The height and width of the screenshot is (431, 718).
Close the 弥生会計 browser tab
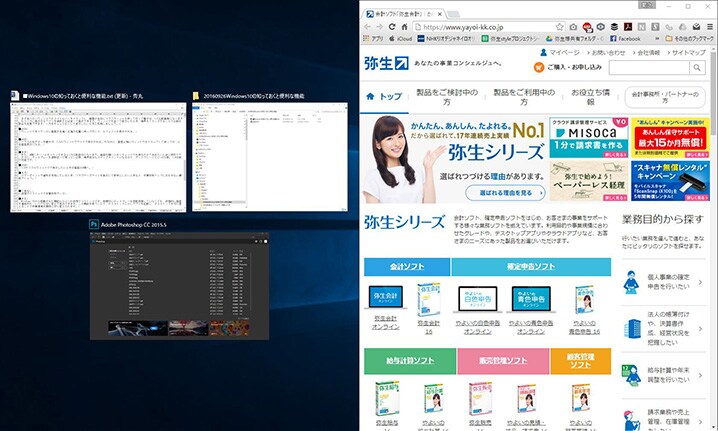pos(440,14)
